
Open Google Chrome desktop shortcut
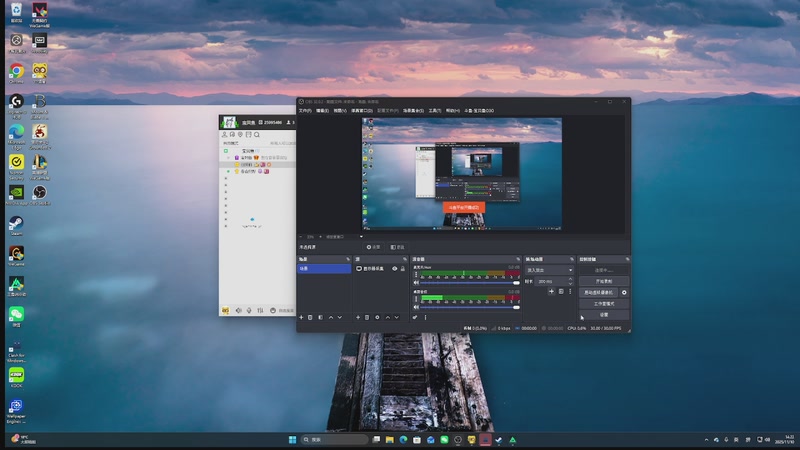[x=16, y=73]
